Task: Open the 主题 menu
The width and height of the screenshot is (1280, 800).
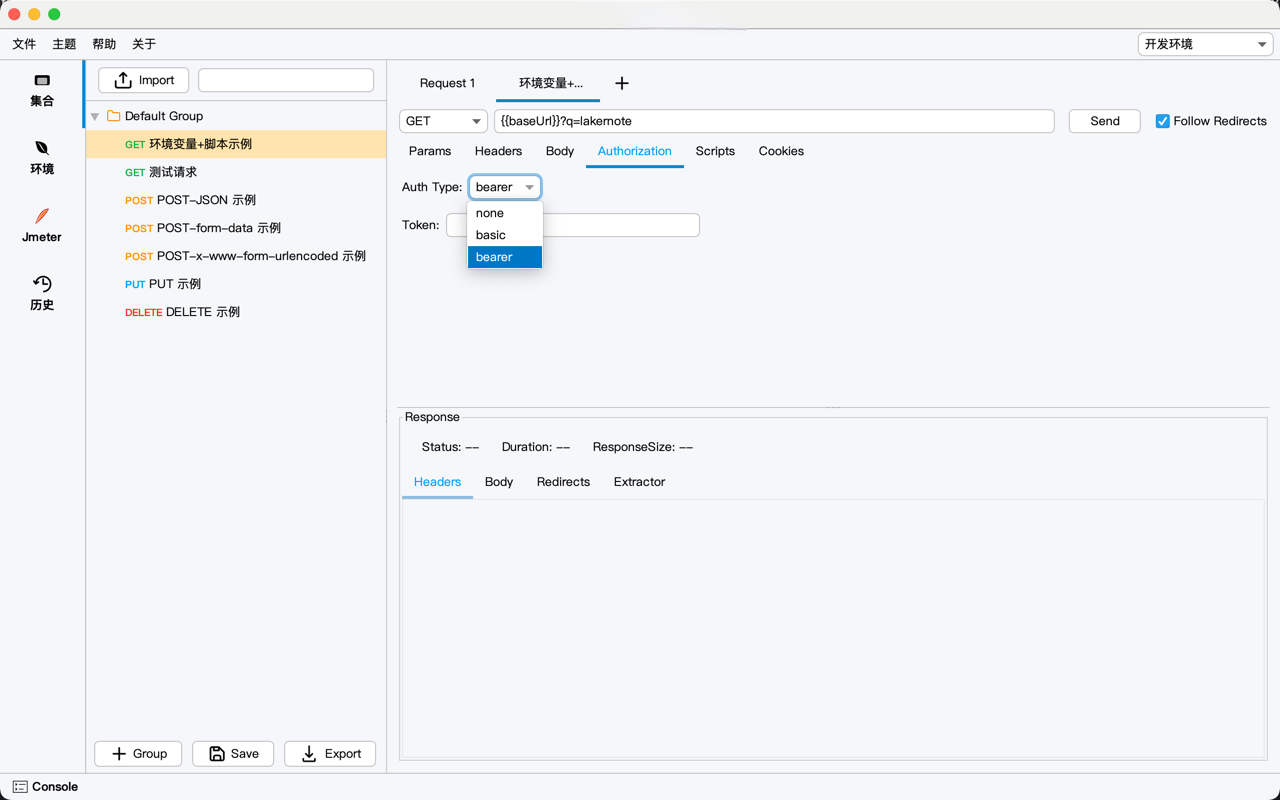Action: [64, 44]
